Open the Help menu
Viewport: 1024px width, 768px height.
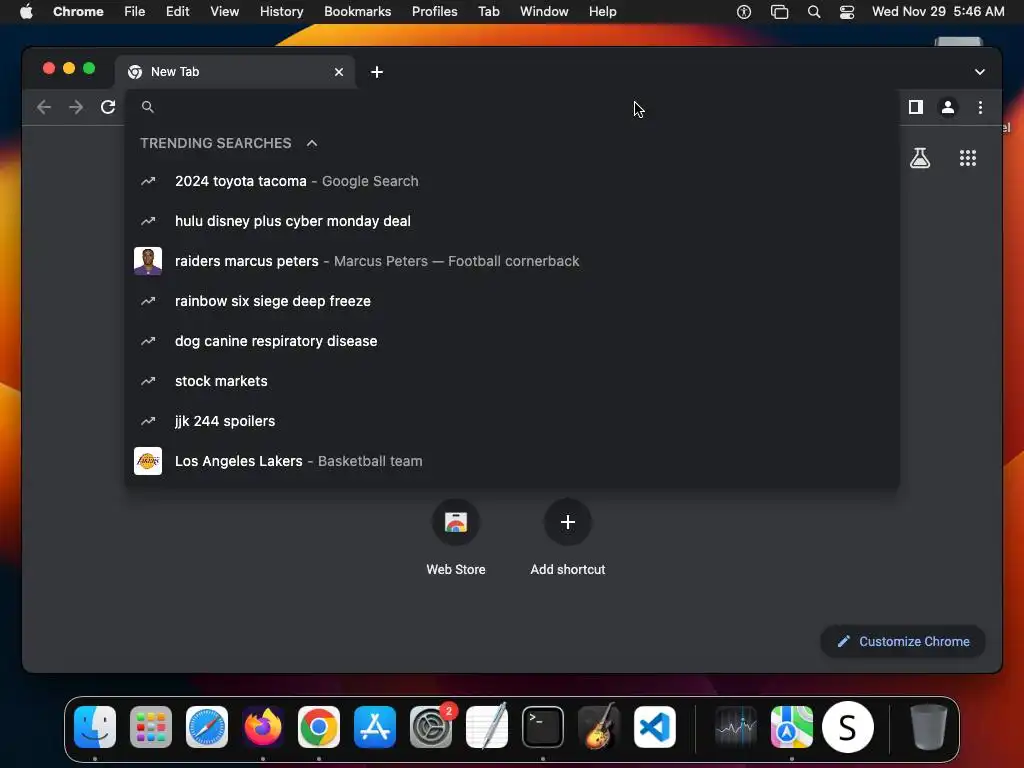pyautogui.click(x=602, y=12)
